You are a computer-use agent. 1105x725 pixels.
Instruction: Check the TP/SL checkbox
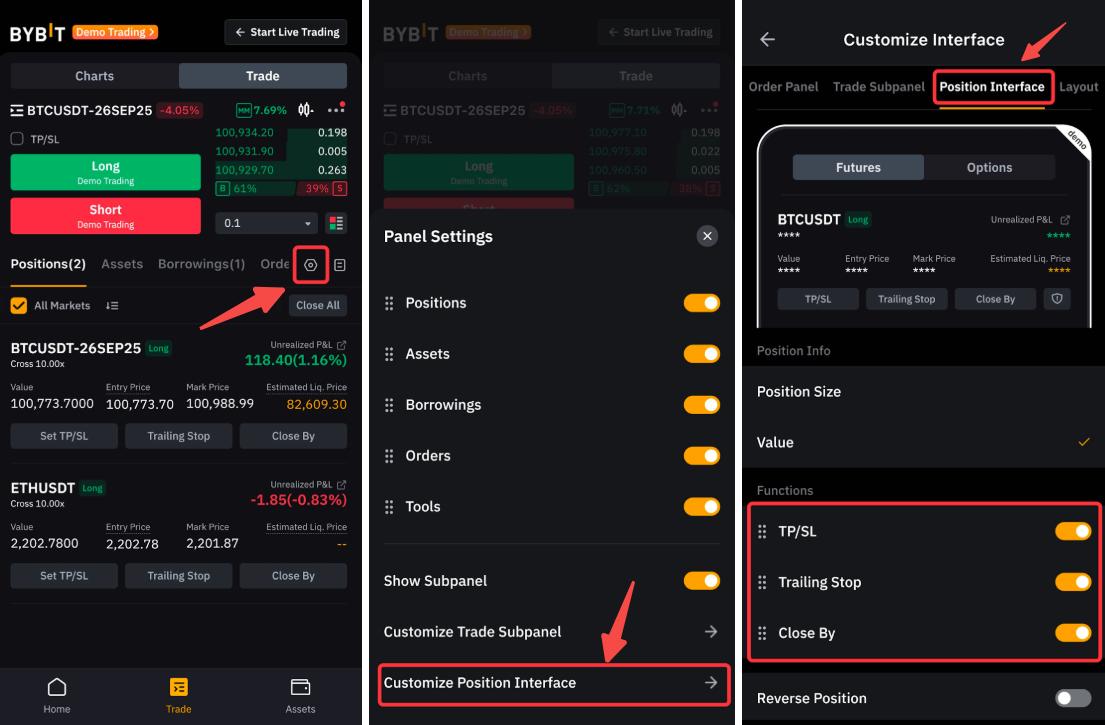pyautogui.click(x=17, y=139)
